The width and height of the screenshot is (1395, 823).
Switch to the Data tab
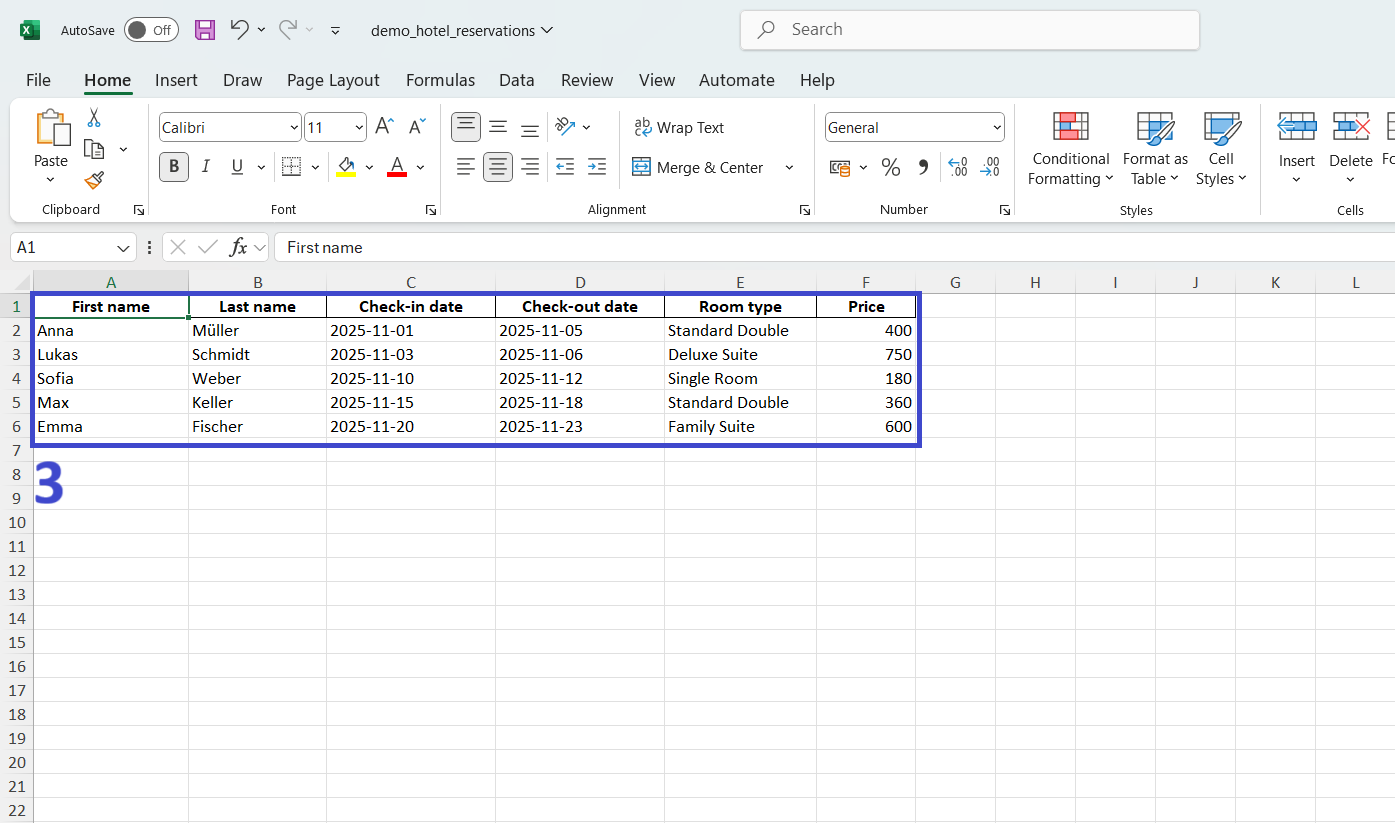coord(517,80)
